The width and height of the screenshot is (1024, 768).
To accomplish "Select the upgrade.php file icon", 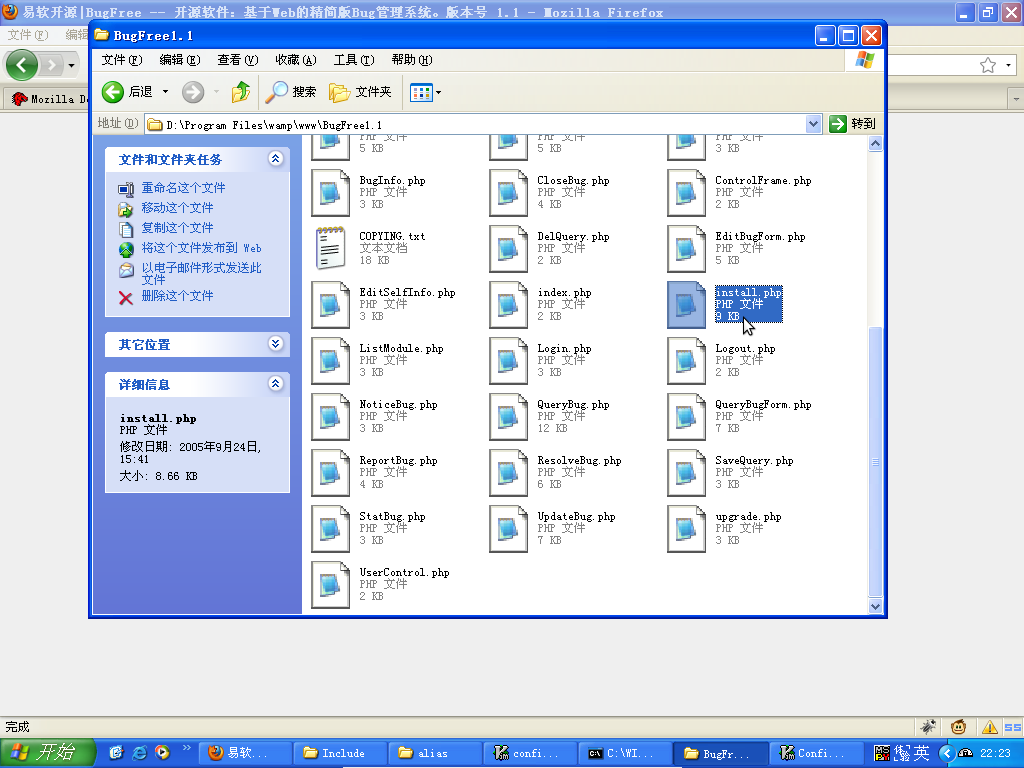I will click(686, 529).
